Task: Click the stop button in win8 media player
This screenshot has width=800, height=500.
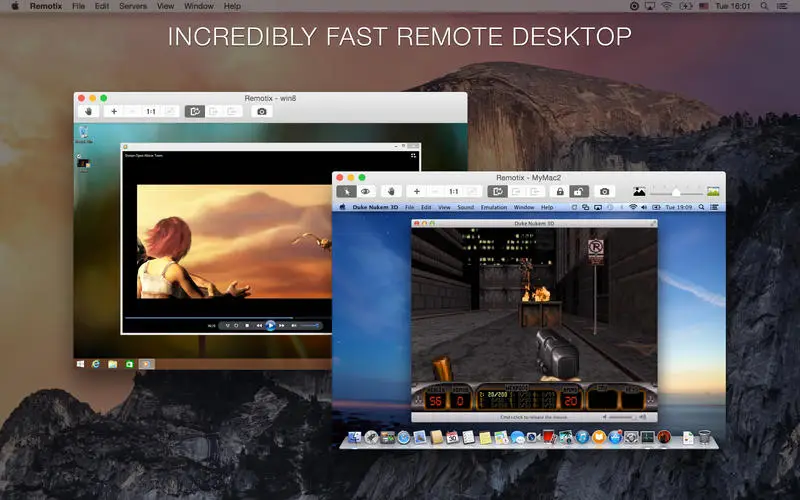Action: pyautogui.click(x=247, y=326)
